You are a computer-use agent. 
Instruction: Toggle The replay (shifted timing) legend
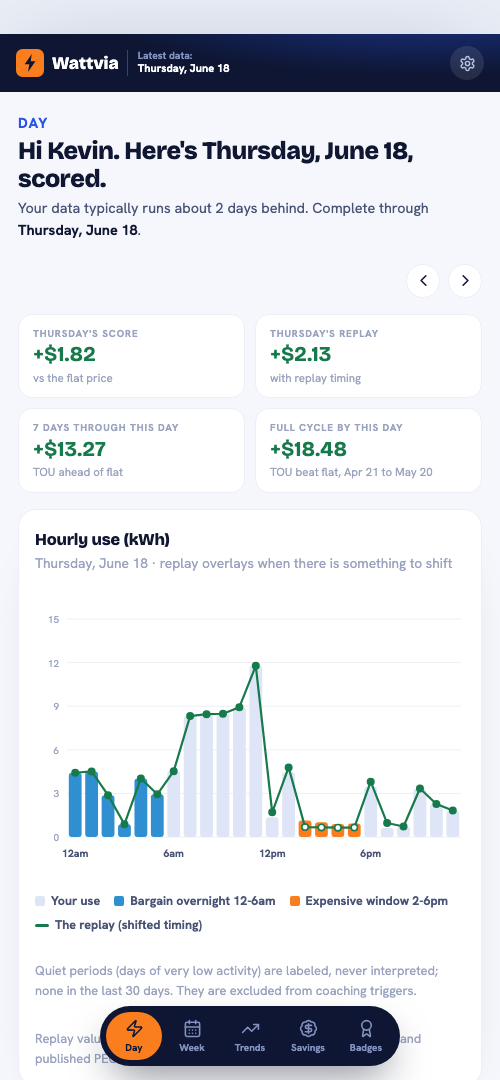pyautogui.click(x=119, y=925)
